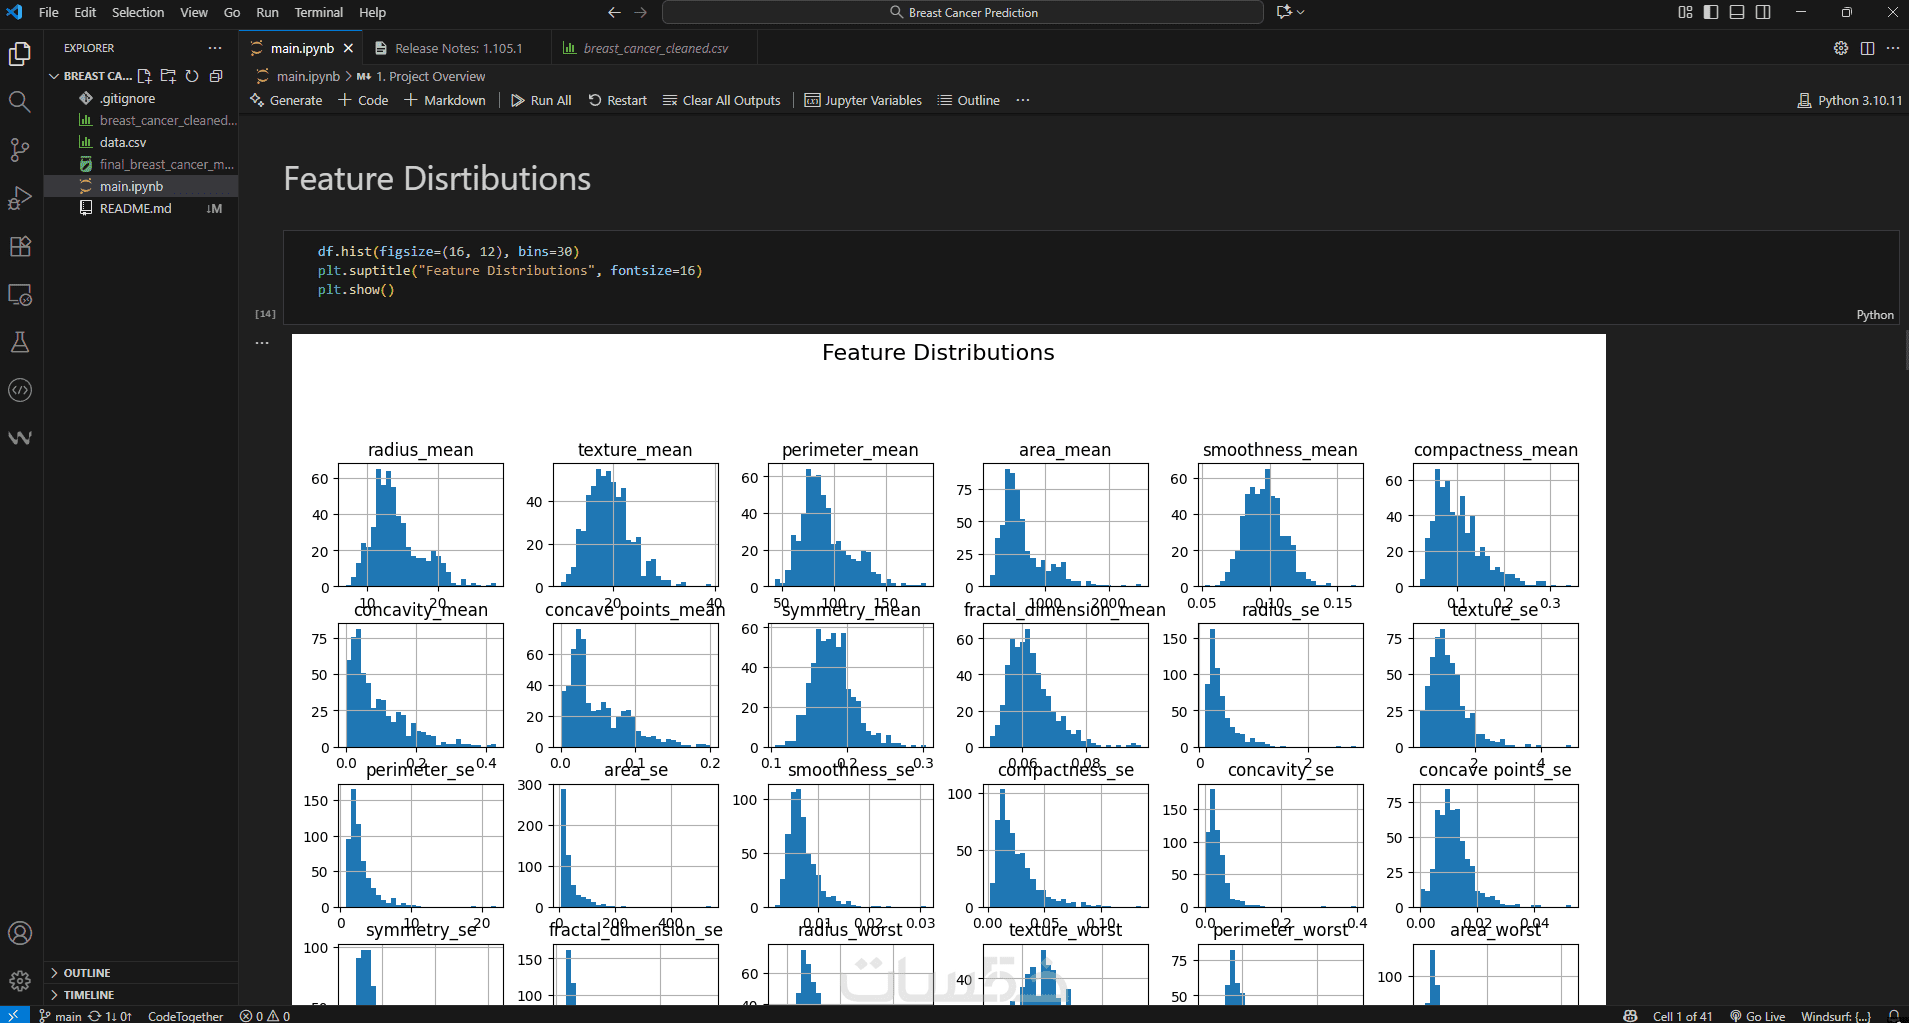Create a new folder in explorer
1909x1023 pixels.
168,76
